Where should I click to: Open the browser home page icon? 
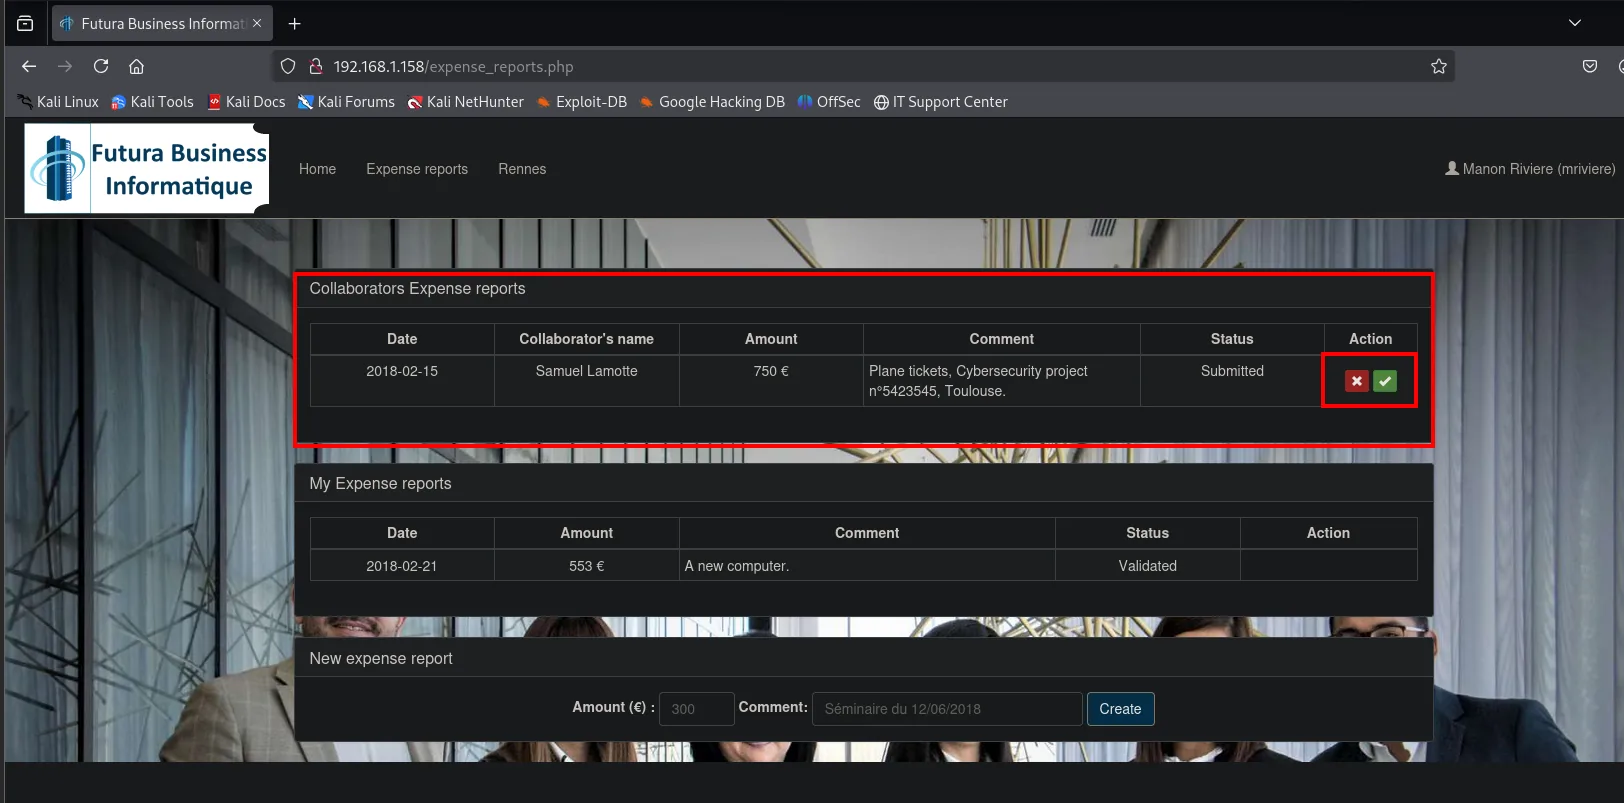tap(137, 66)
